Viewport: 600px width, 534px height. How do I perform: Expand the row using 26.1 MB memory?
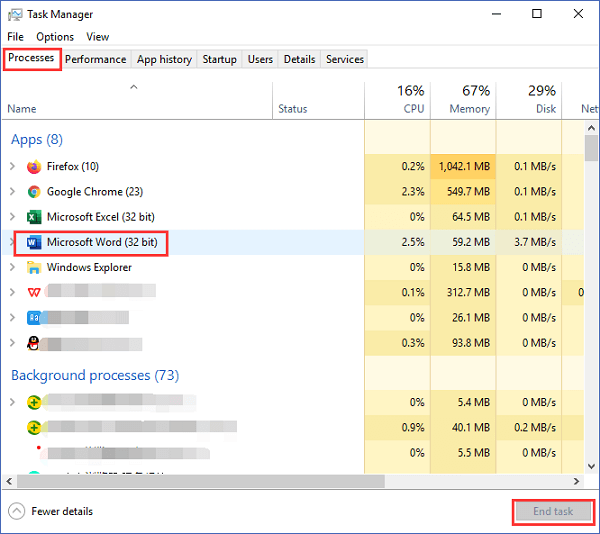click(12, 318)
